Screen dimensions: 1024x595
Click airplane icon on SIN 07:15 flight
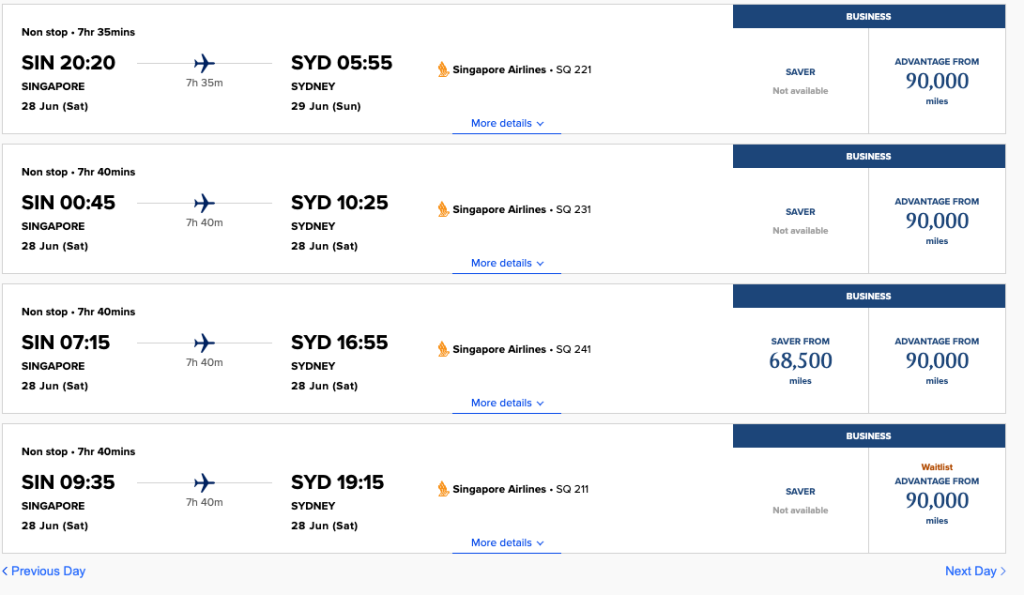click(204, 343)
